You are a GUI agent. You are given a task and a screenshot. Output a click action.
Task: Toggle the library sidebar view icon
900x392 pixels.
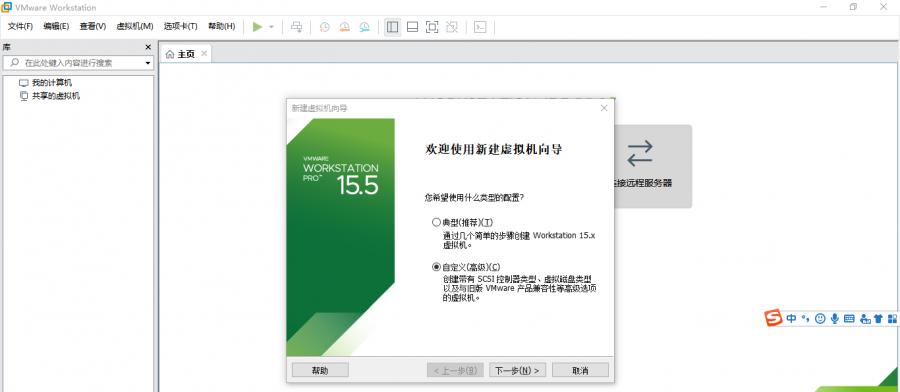point(393,27)
